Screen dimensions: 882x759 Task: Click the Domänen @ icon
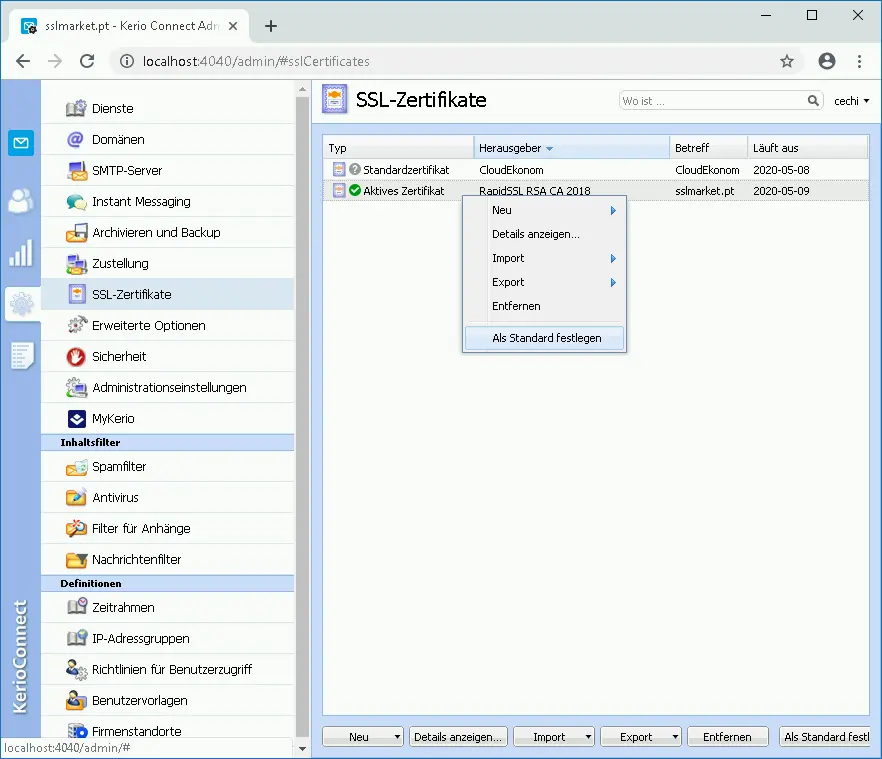tap(75, 139)
